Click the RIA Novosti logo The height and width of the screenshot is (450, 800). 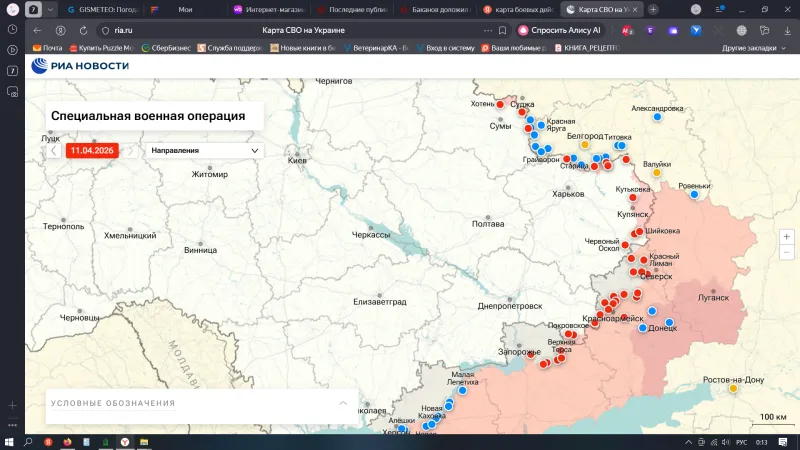80,66
